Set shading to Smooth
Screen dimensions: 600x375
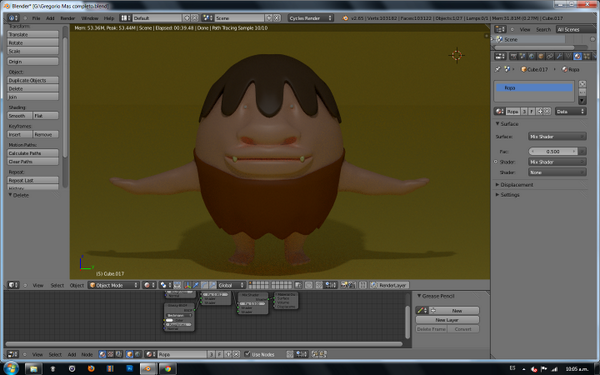[x=20, y=116]
